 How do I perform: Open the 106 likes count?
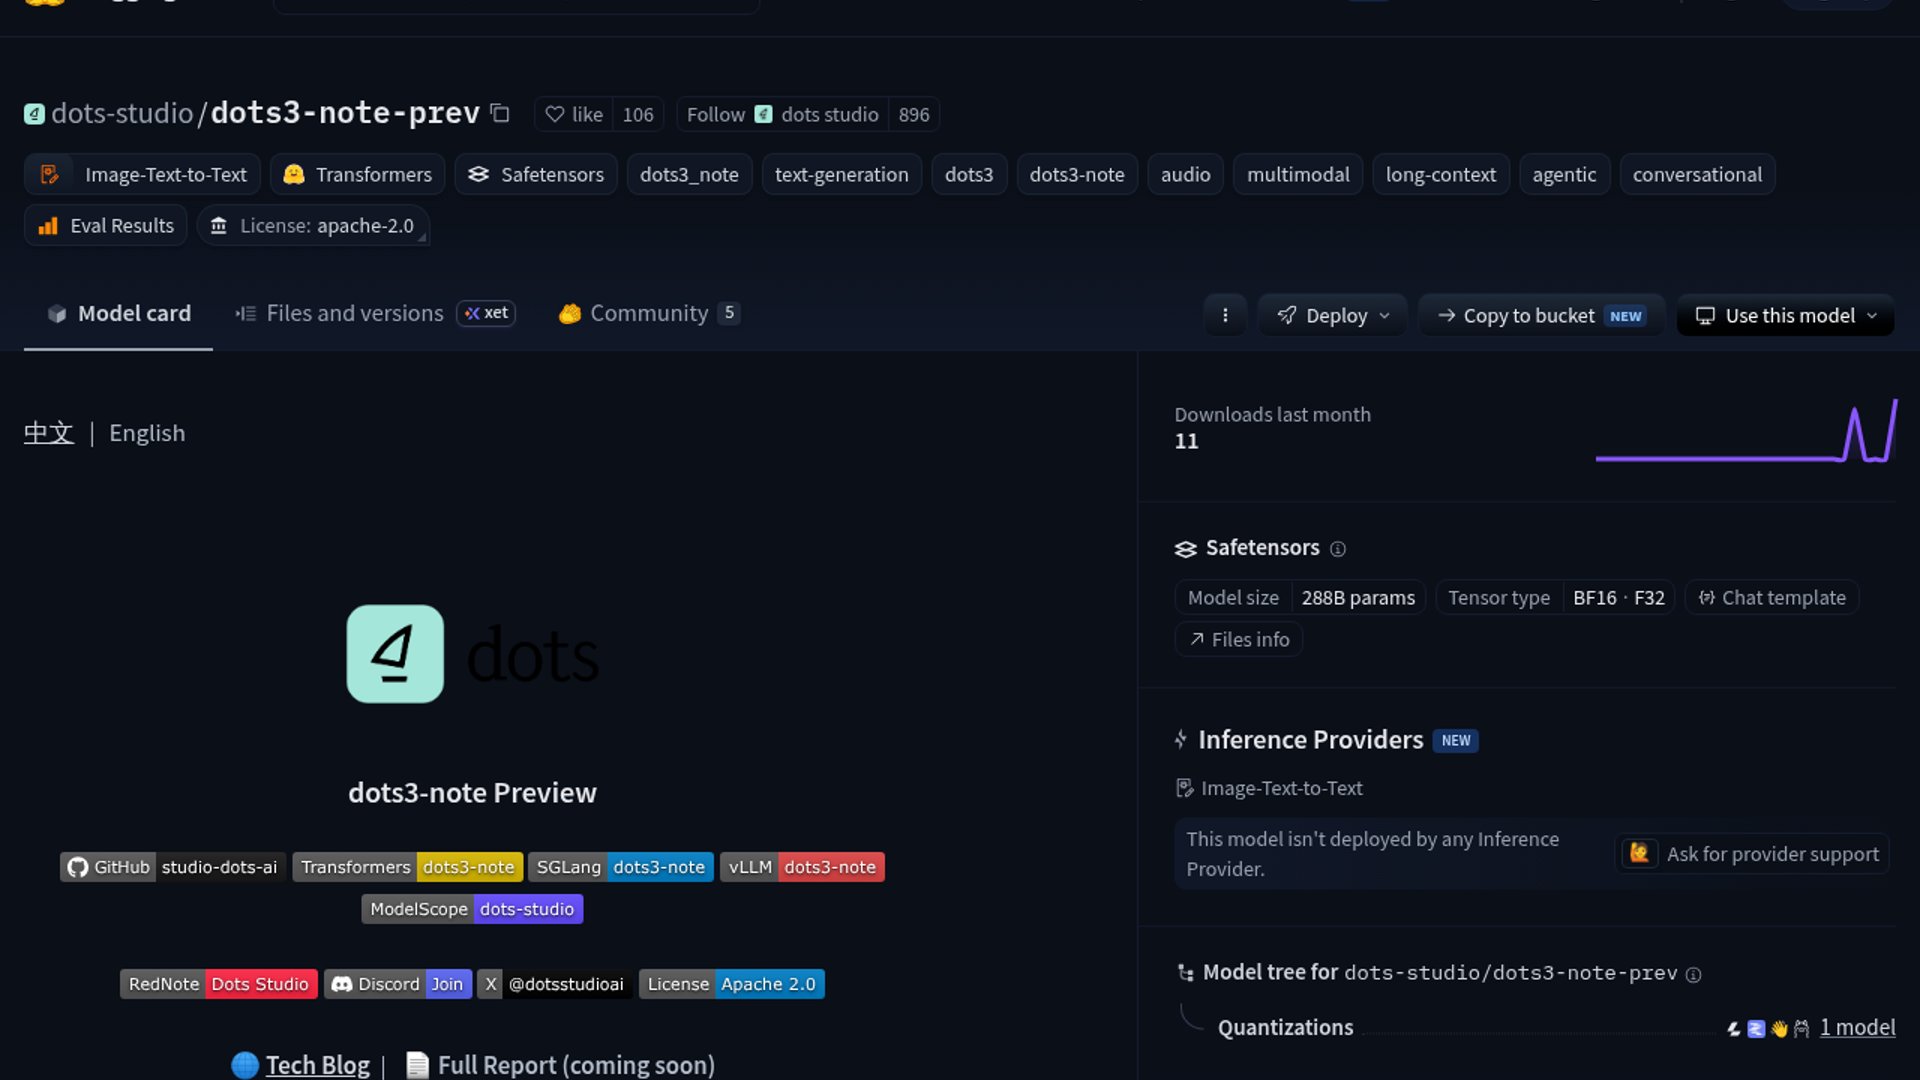click(638, 114)
